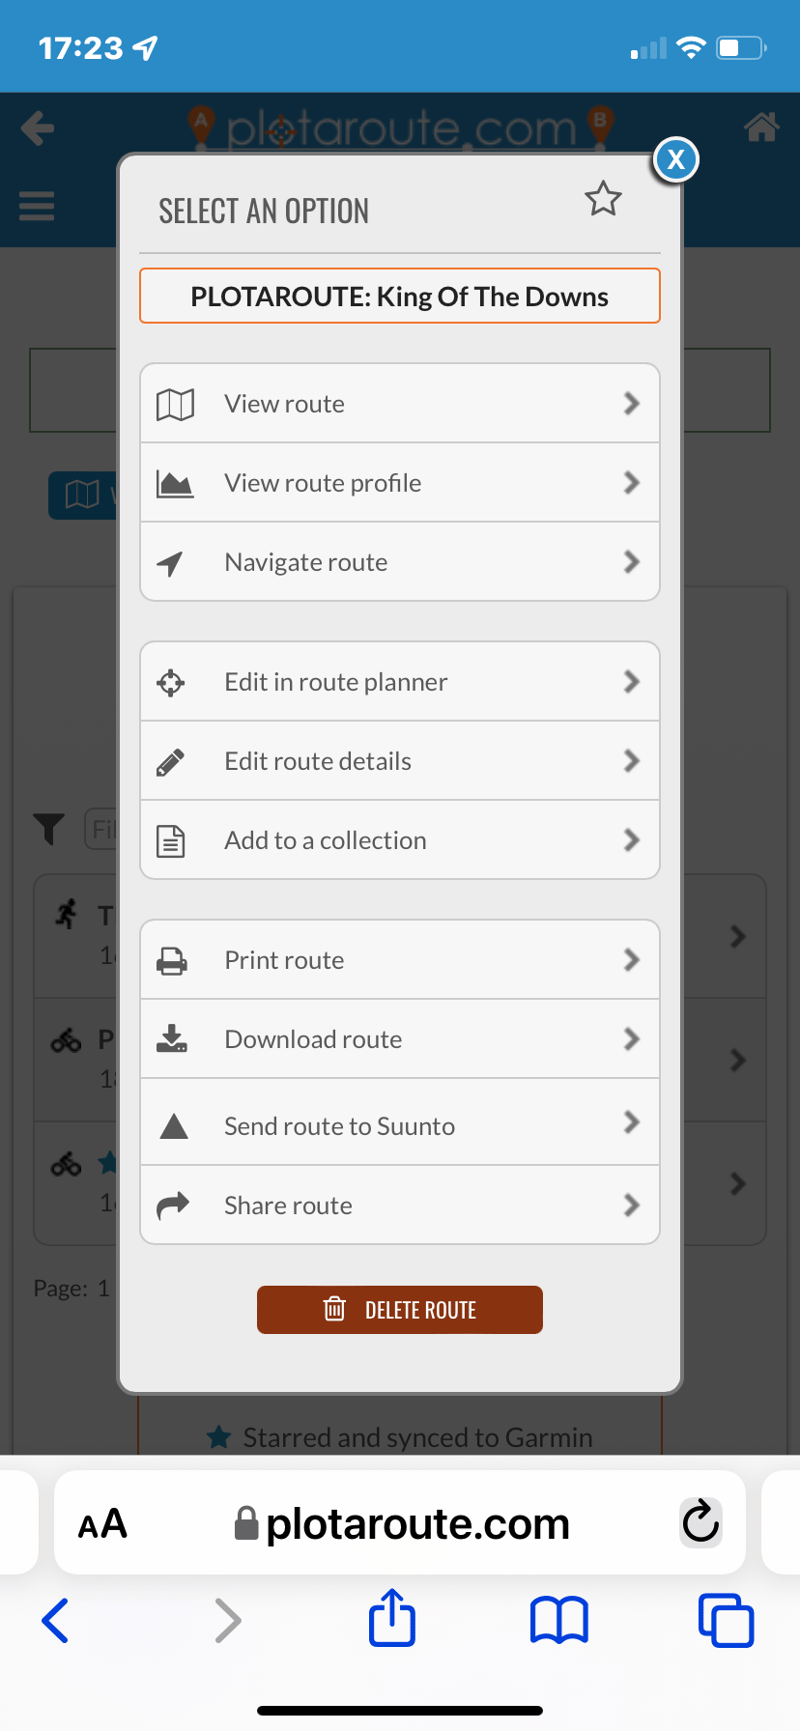Open View route profile

point(400,483)
